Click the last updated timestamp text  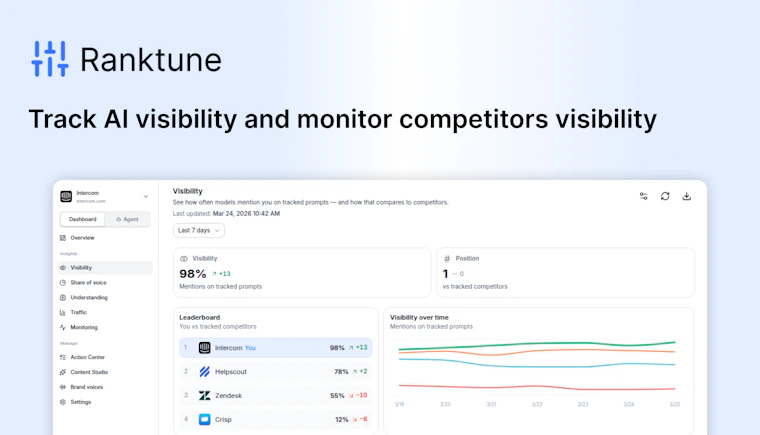point(246,213)
